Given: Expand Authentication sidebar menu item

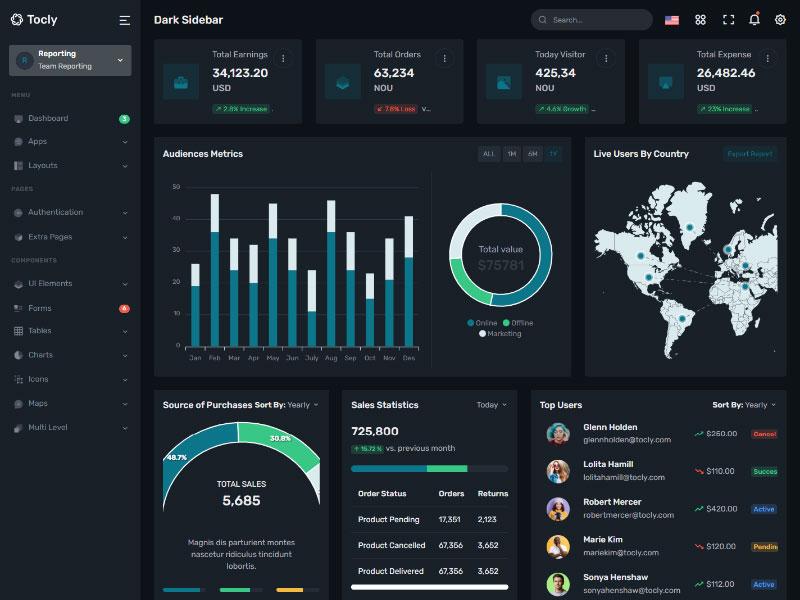Looking at the screenshot, I should pyautogui.click(x=56, y=212).
